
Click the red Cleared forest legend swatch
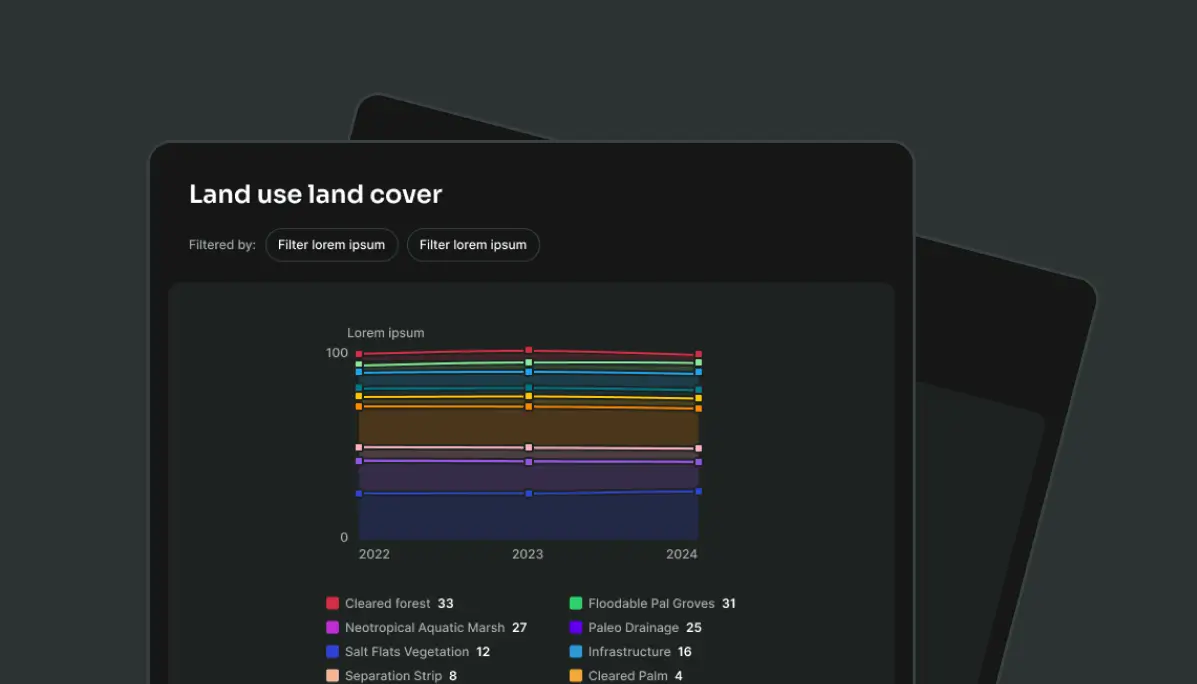tap(333, 603)
